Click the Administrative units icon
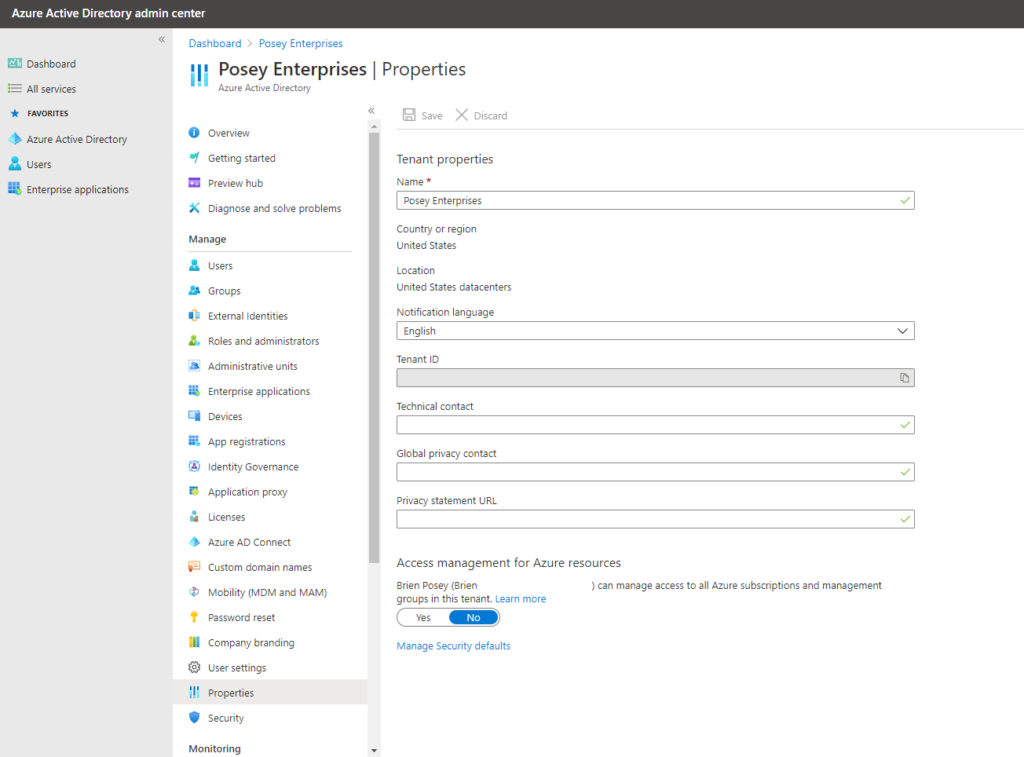 (194, 366)
